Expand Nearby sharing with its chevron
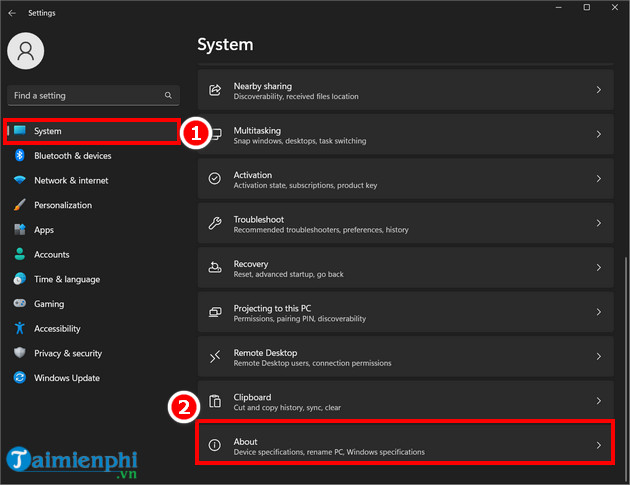 (599, 90)
